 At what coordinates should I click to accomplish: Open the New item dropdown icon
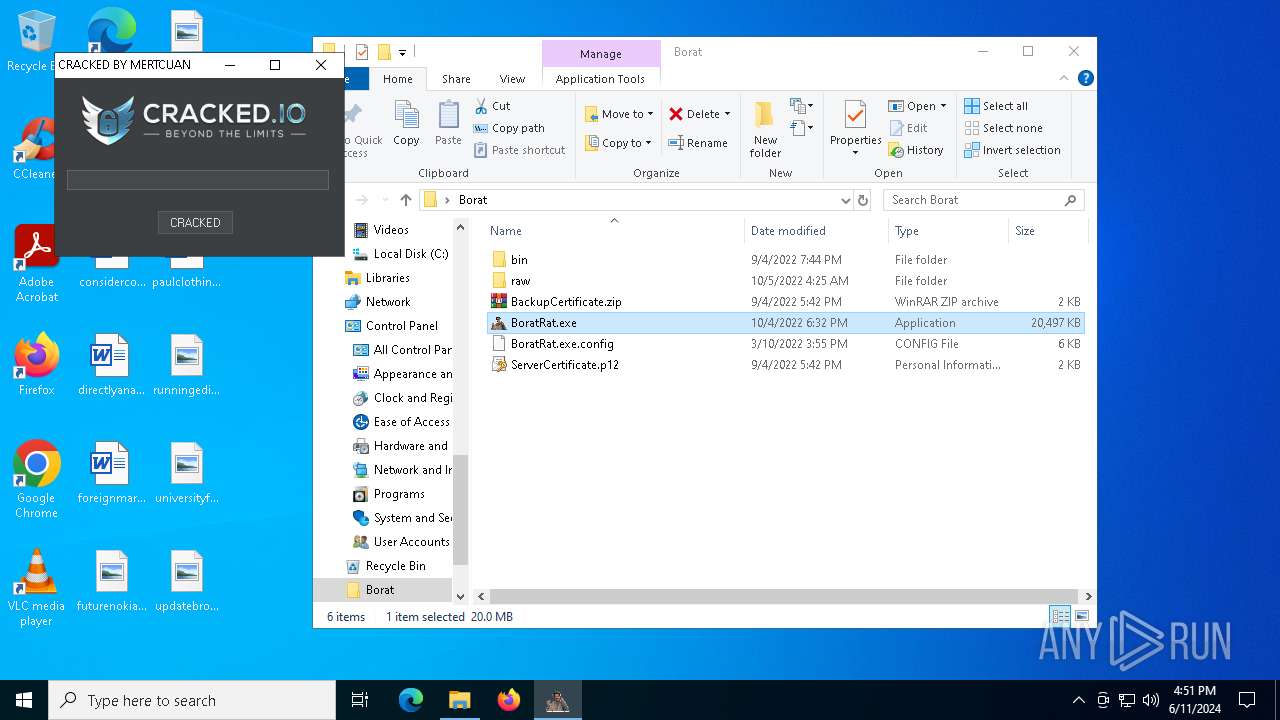click(x=800, y=106)
